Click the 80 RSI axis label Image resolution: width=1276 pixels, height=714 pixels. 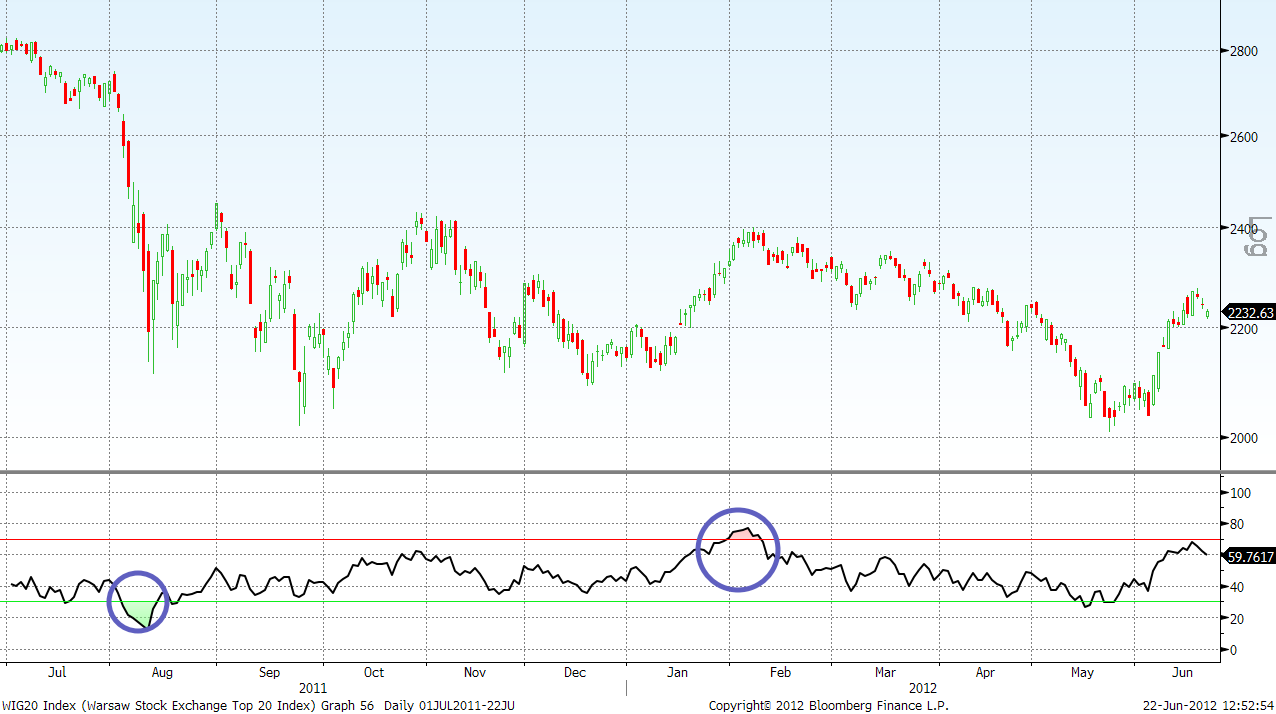point(1238,524)
